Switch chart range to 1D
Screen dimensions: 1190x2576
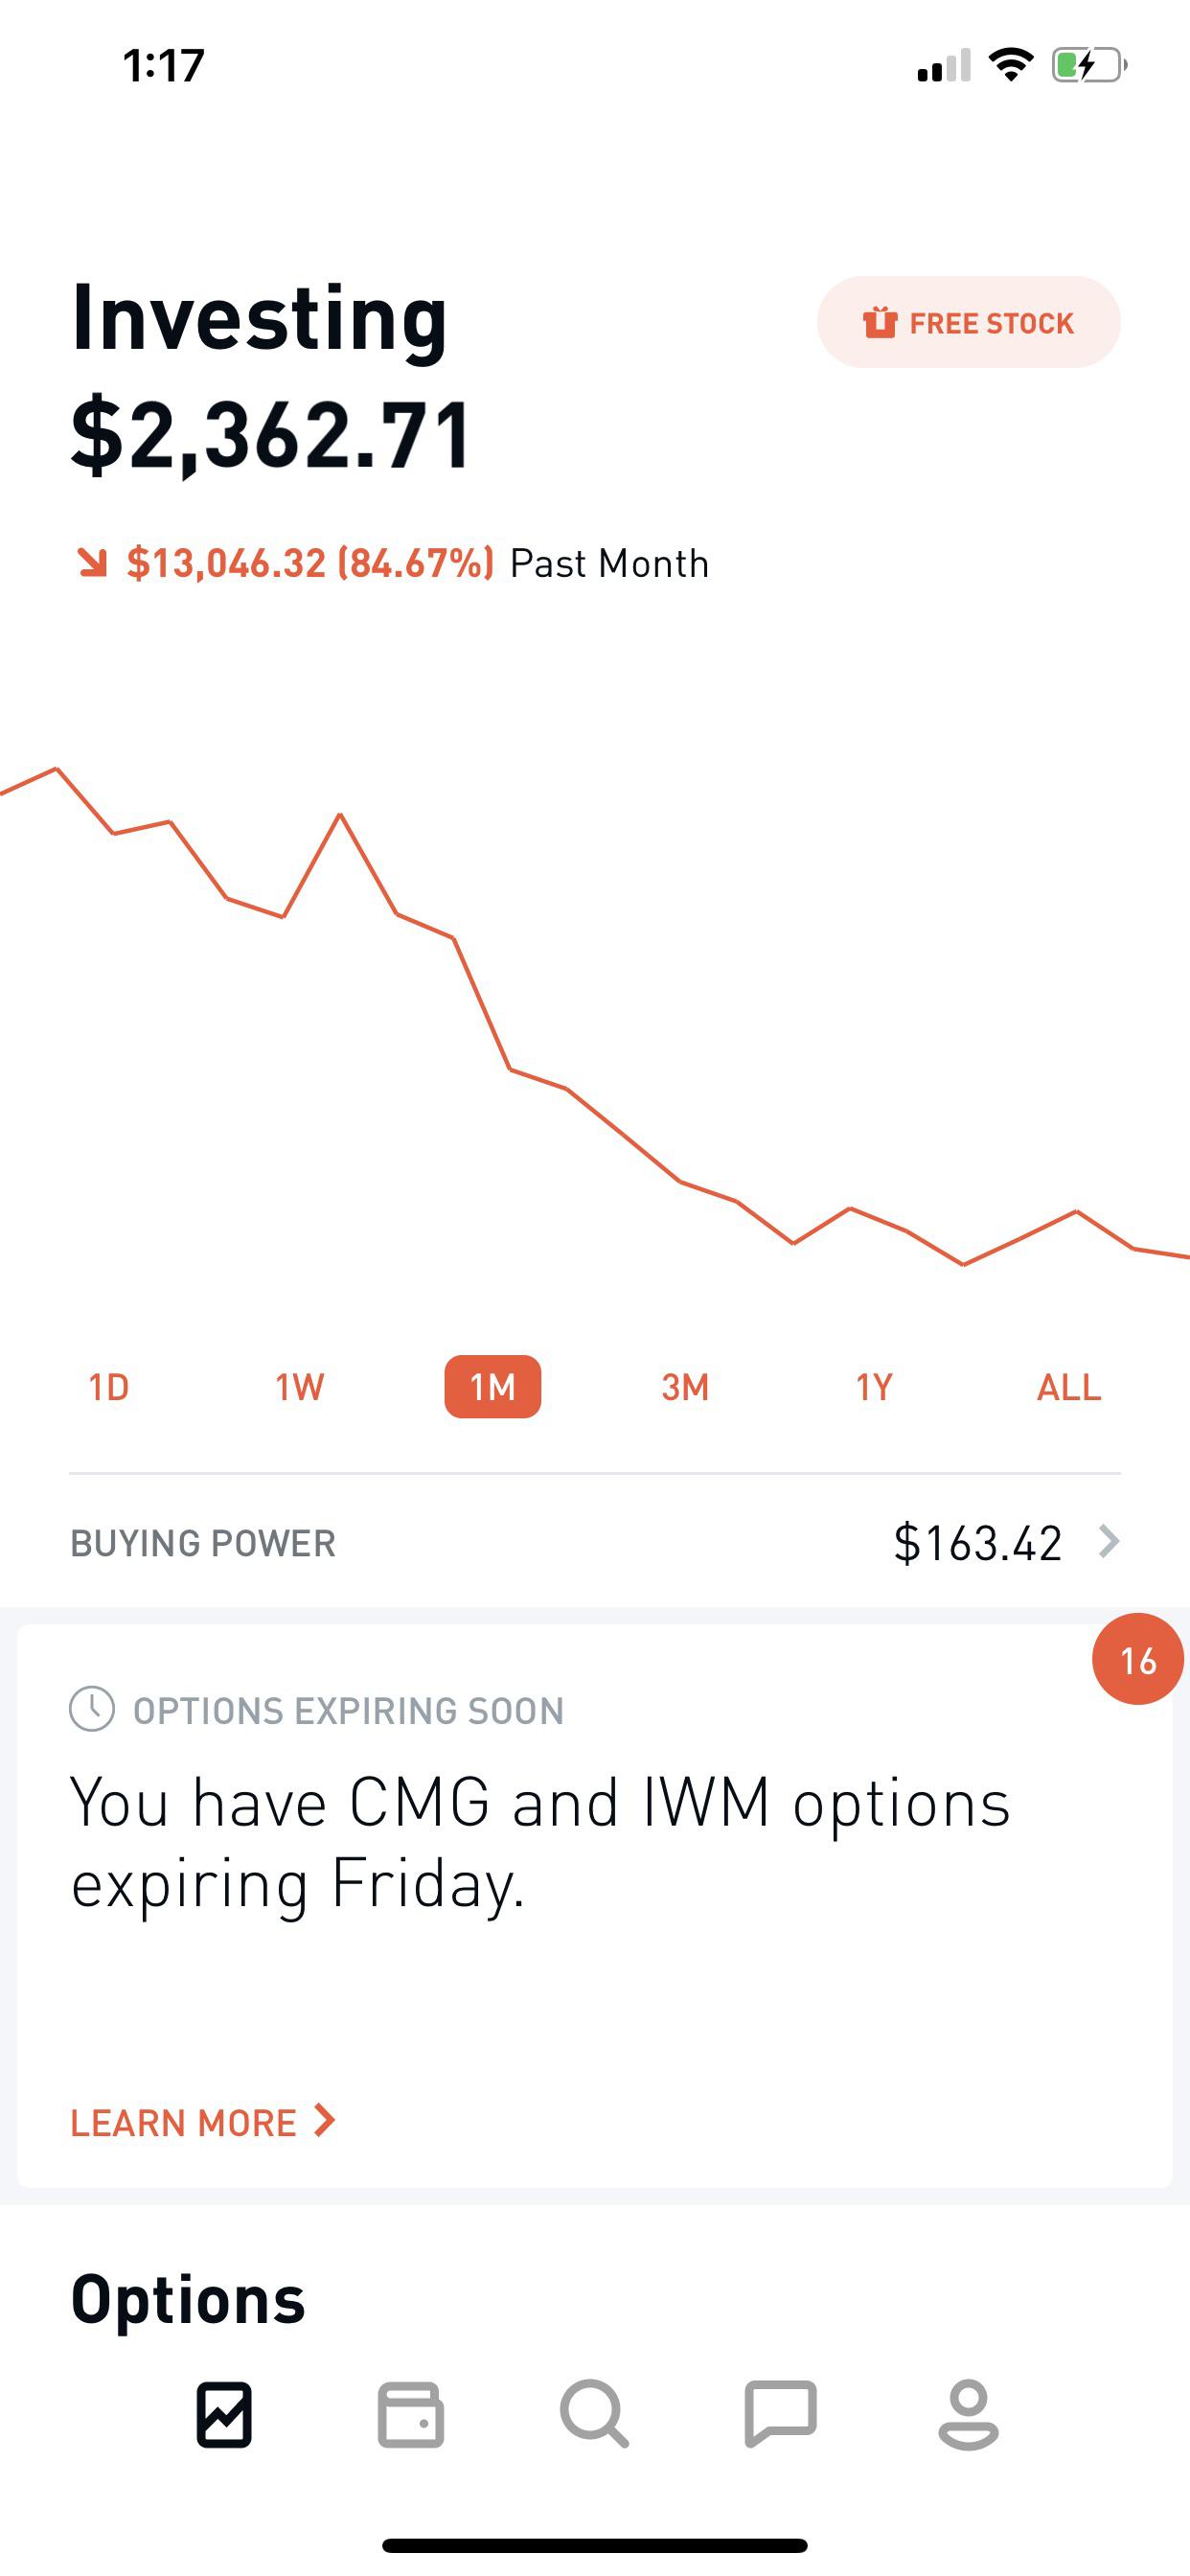coord(109,1387)
